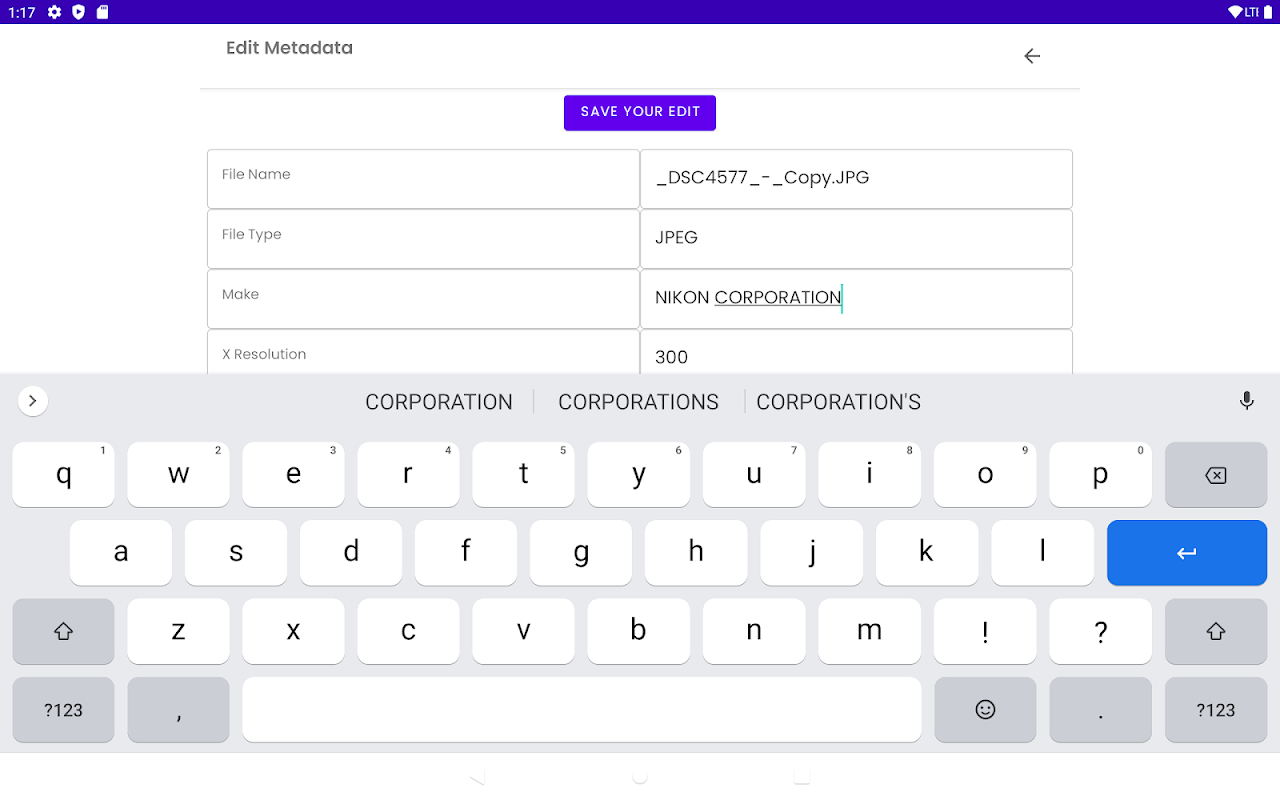The width and height of the screenshot is (1280, 800).
Task: Tap the d key
Action: tap(351, 553)
